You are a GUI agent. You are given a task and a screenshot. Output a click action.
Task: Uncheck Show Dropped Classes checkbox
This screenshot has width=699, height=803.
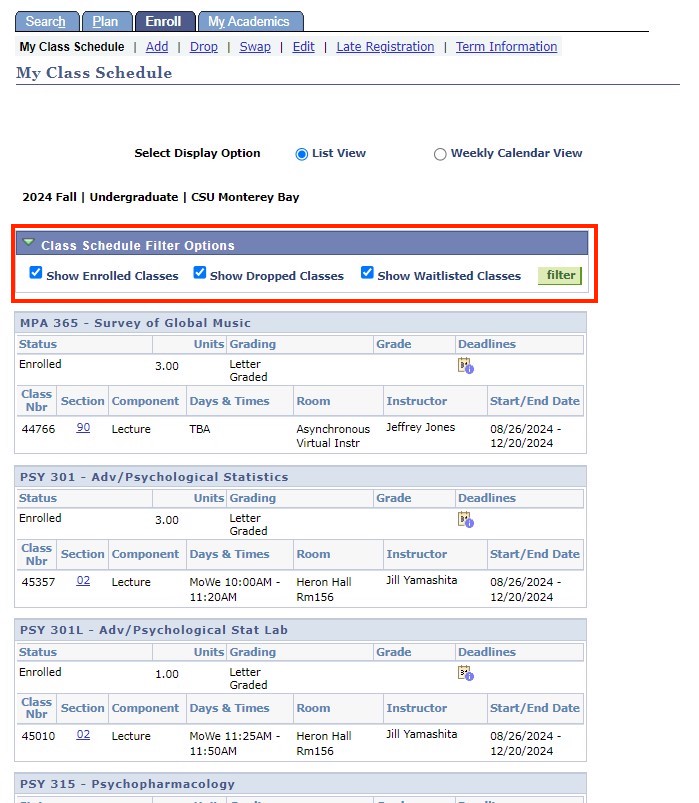[200, 273]
